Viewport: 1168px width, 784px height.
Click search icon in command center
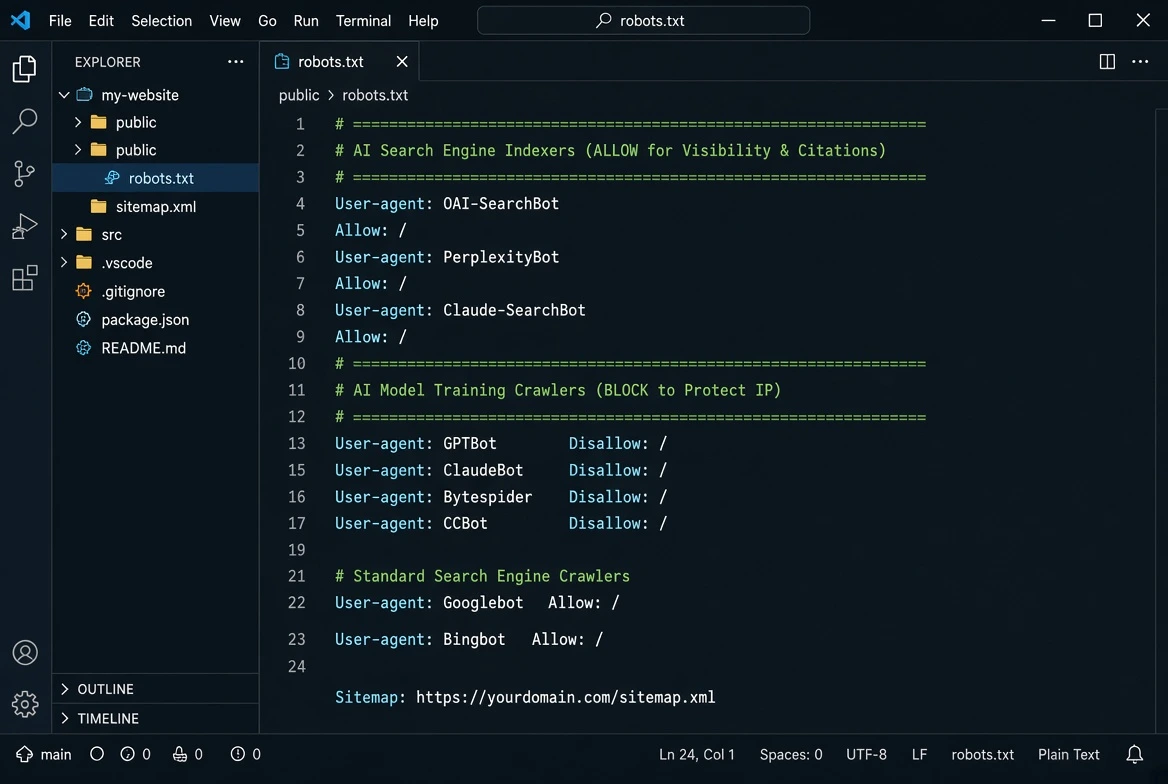click(603, 20)
